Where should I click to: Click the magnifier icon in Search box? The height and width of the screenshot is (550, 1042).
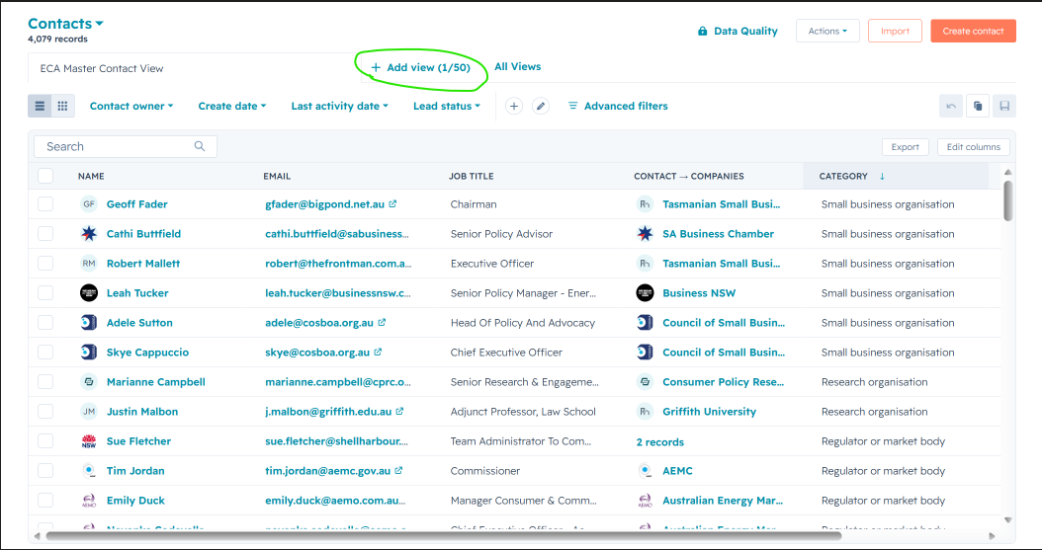pyautogui.click(x=199, y=146)
